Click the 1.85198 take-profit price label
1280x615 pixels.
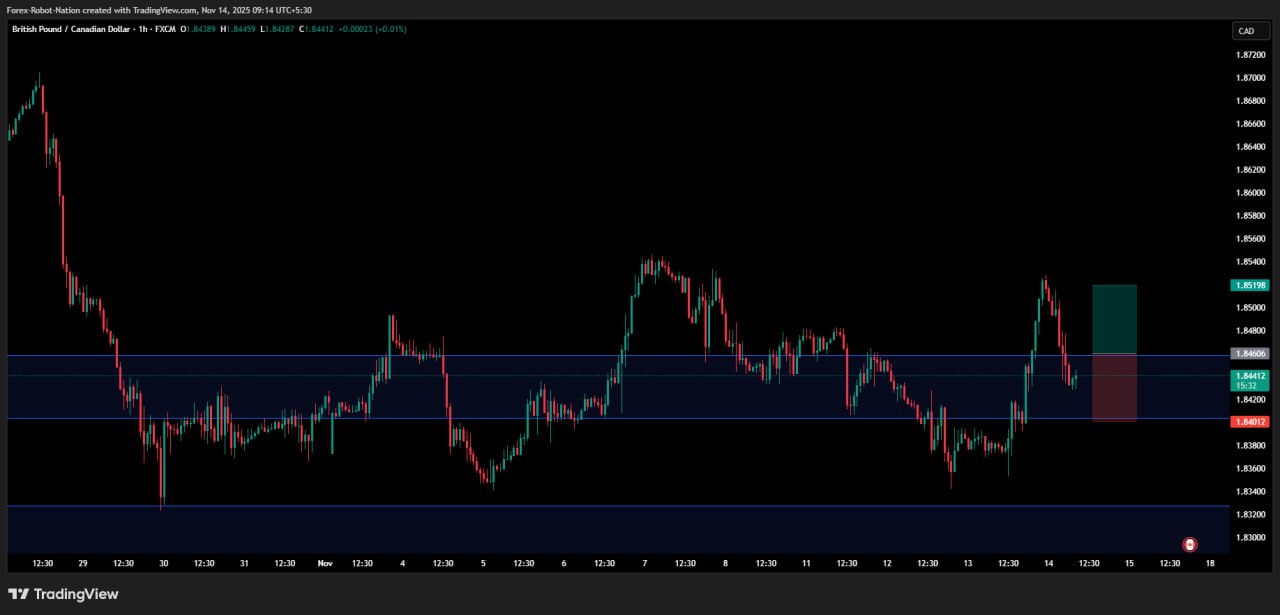(1250, 285)
